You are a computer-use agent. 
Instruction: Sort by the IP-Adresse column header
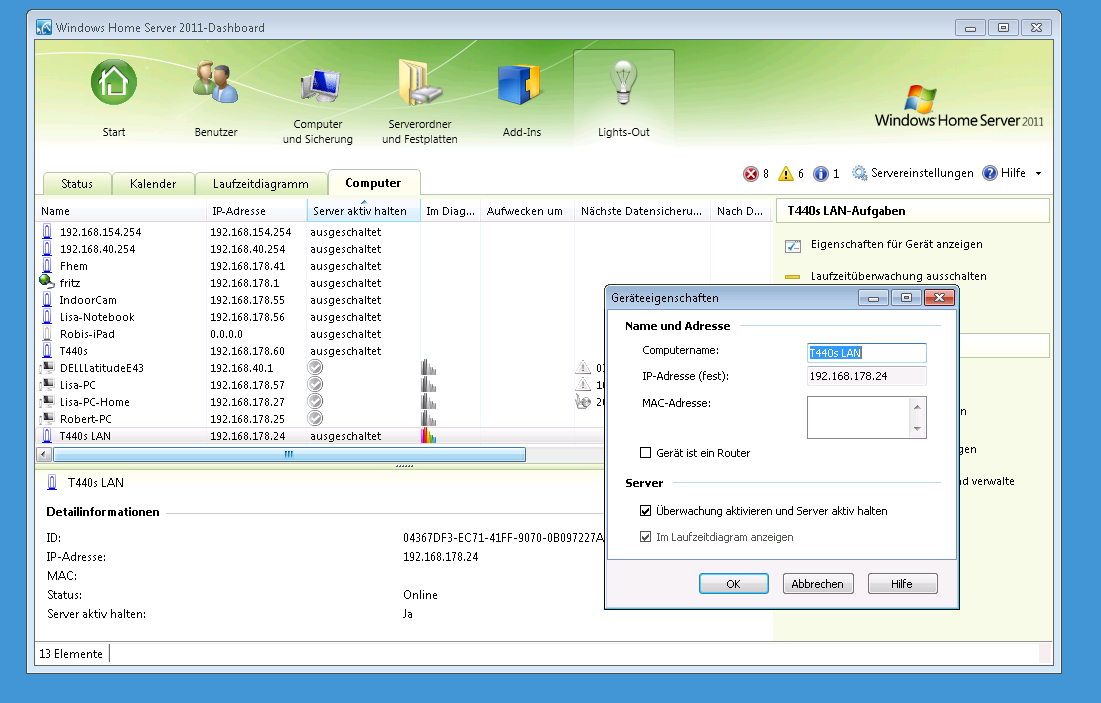256,211
